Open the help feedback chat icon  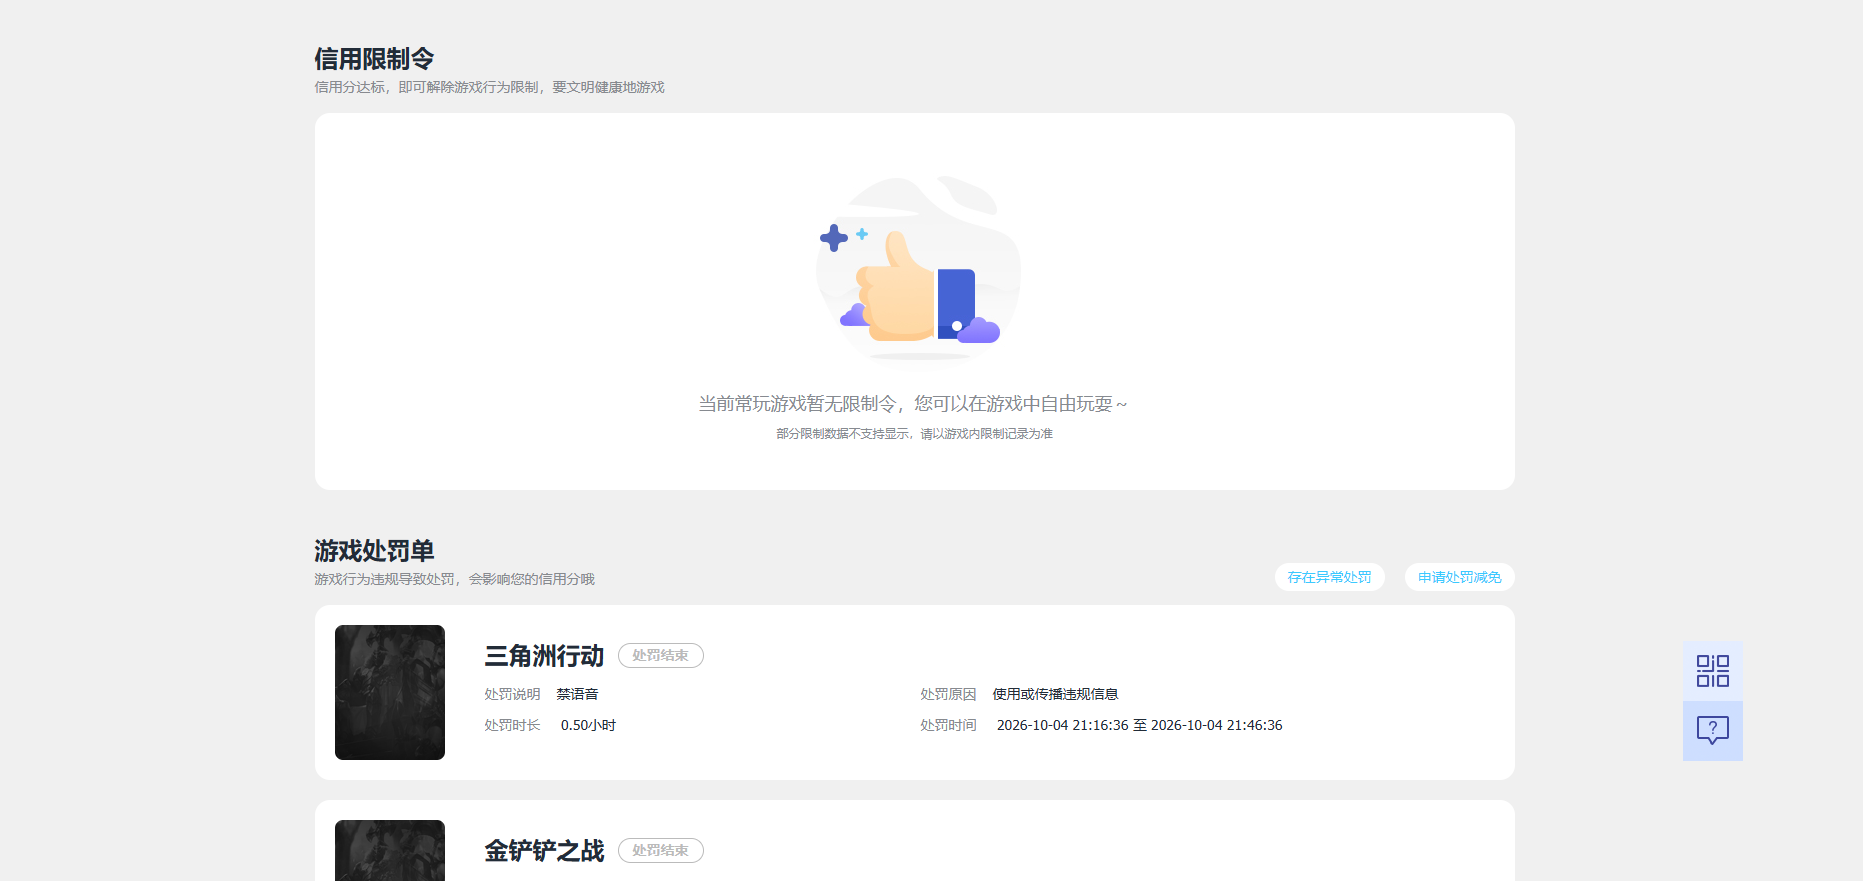pyautogui.click(x=1712, y=731)
